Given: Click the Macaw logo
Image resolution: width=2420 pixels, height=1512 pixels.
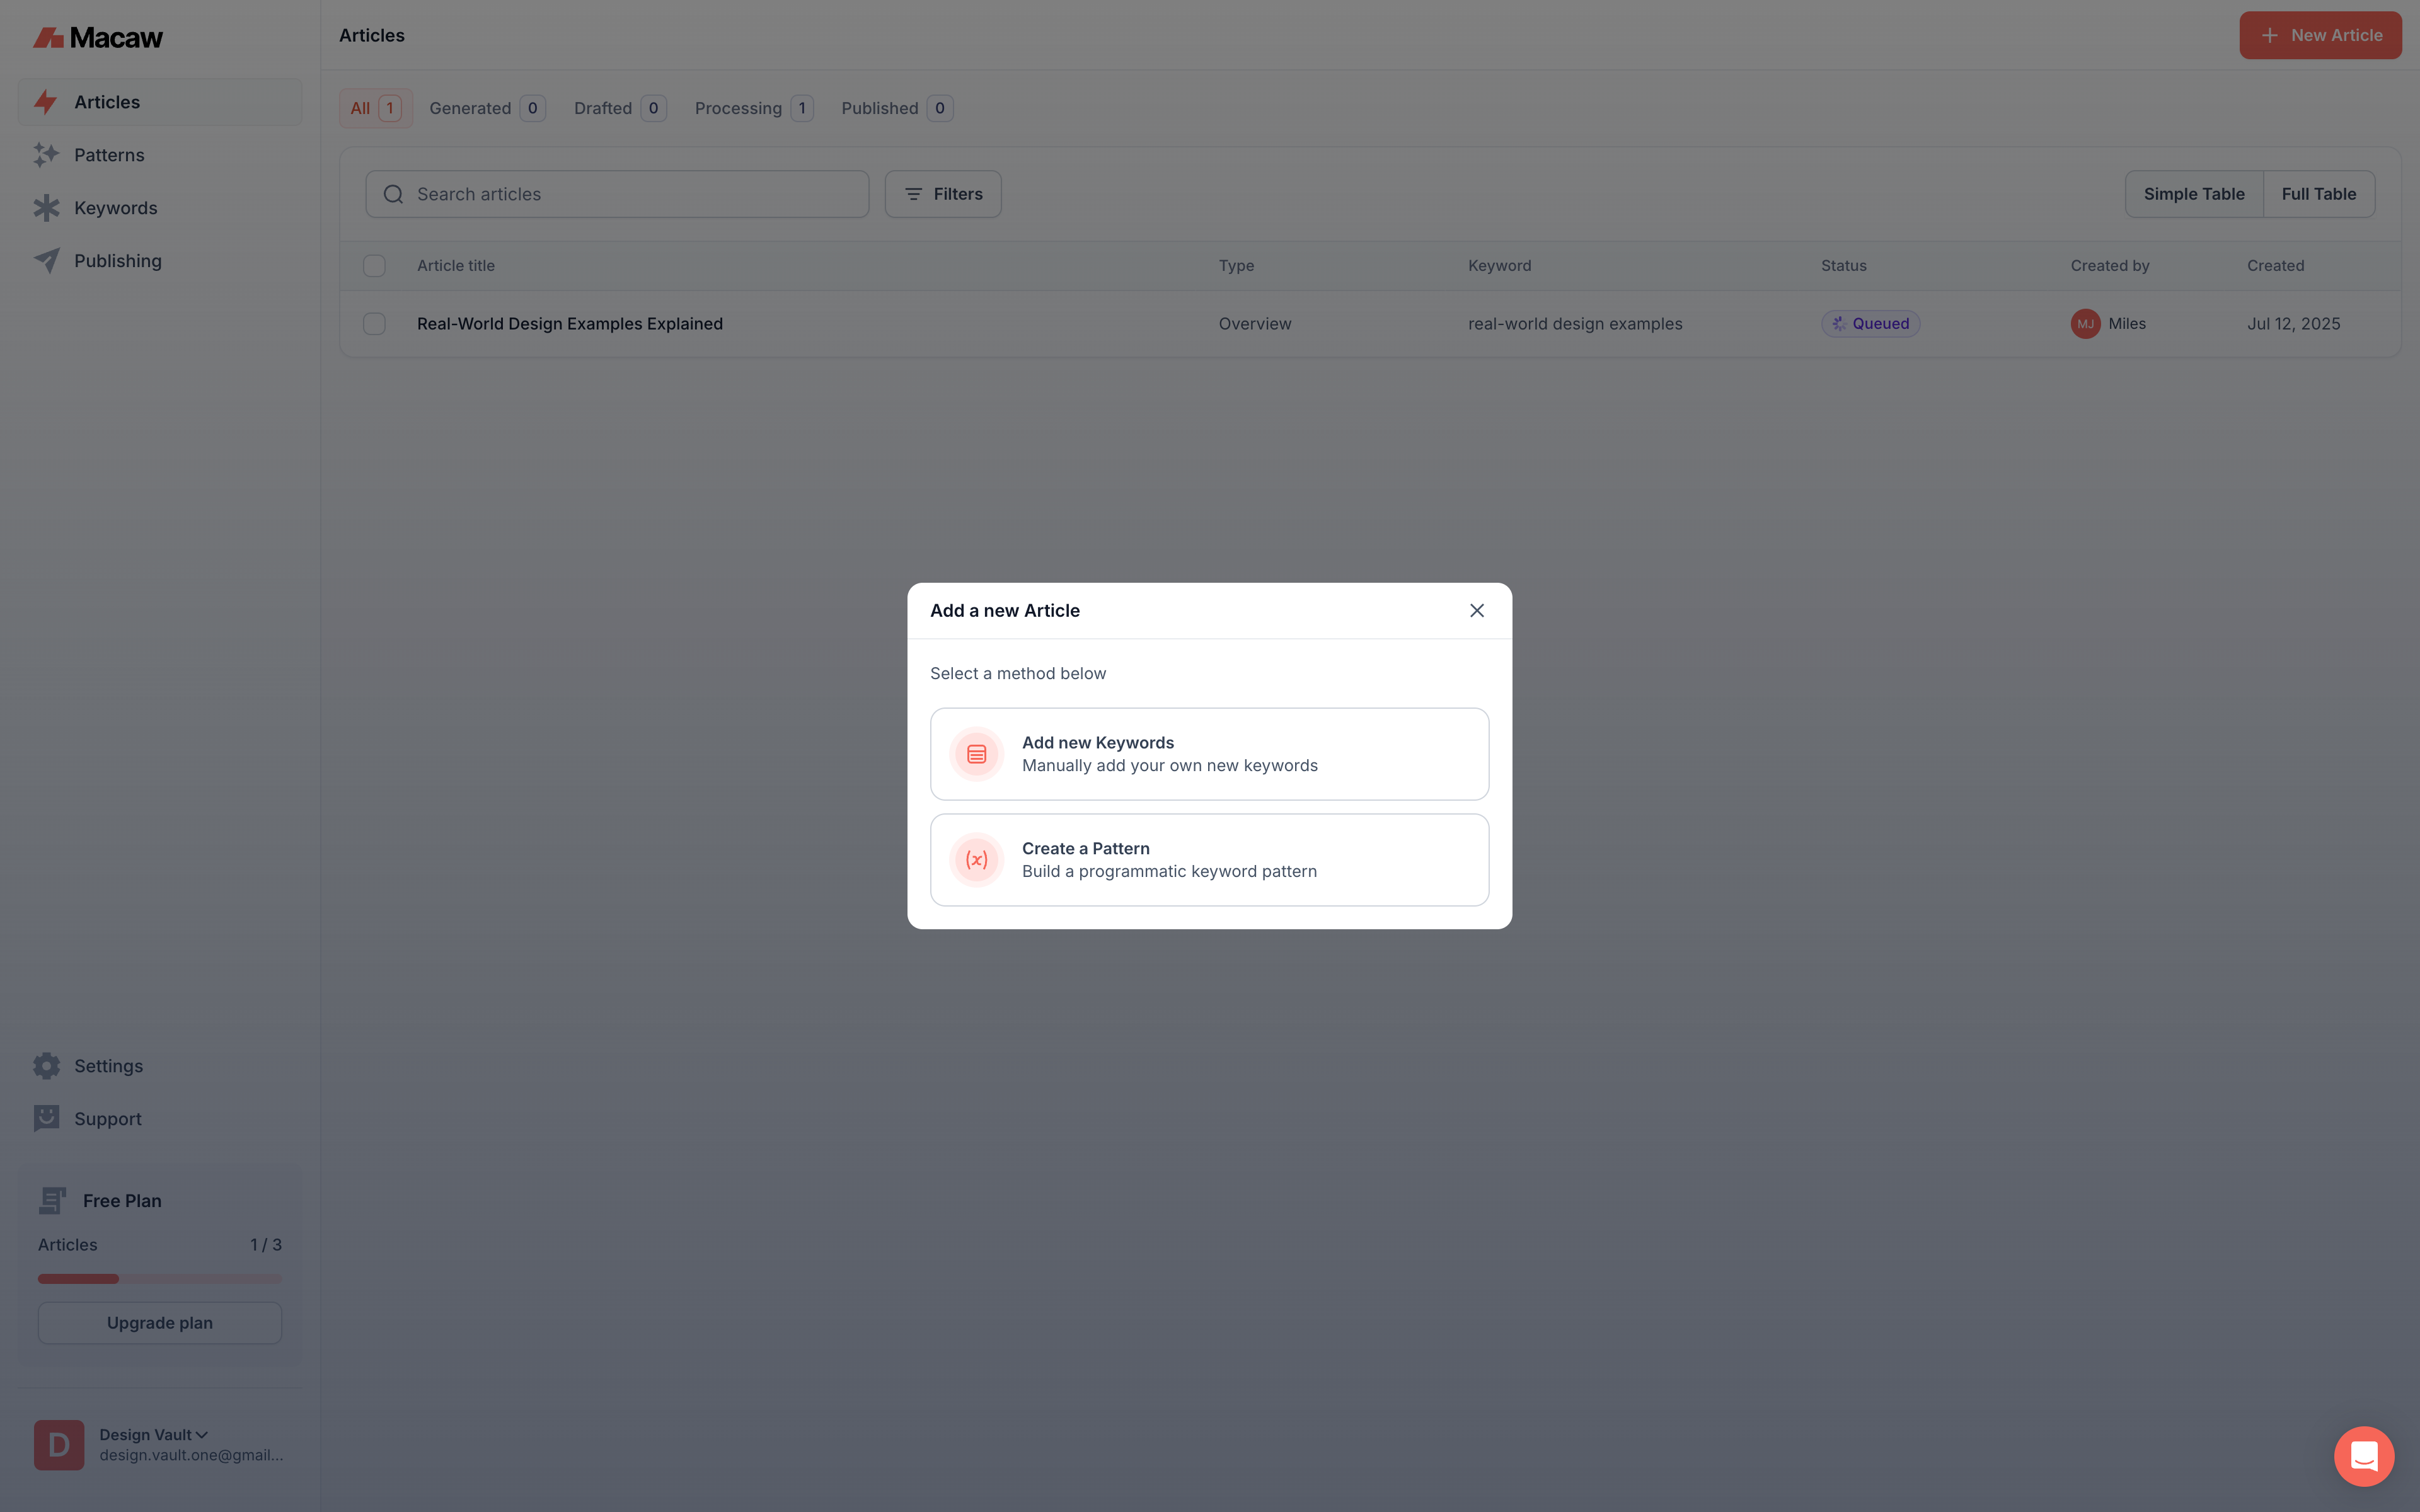Looking at the screenshot, I should 98,38.
